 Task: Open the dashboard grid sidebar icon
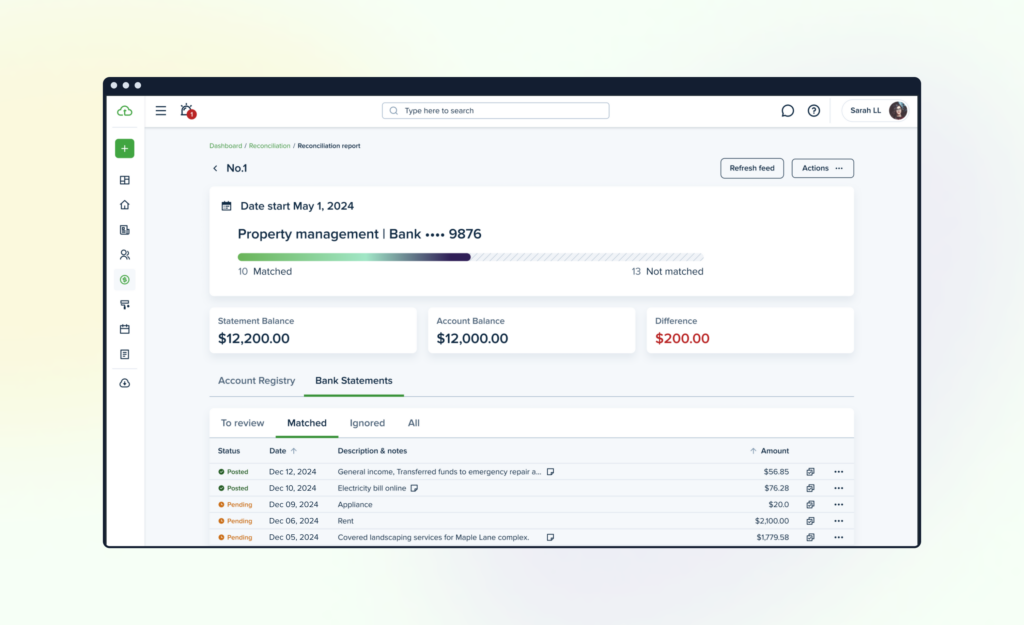coord(125,180)
